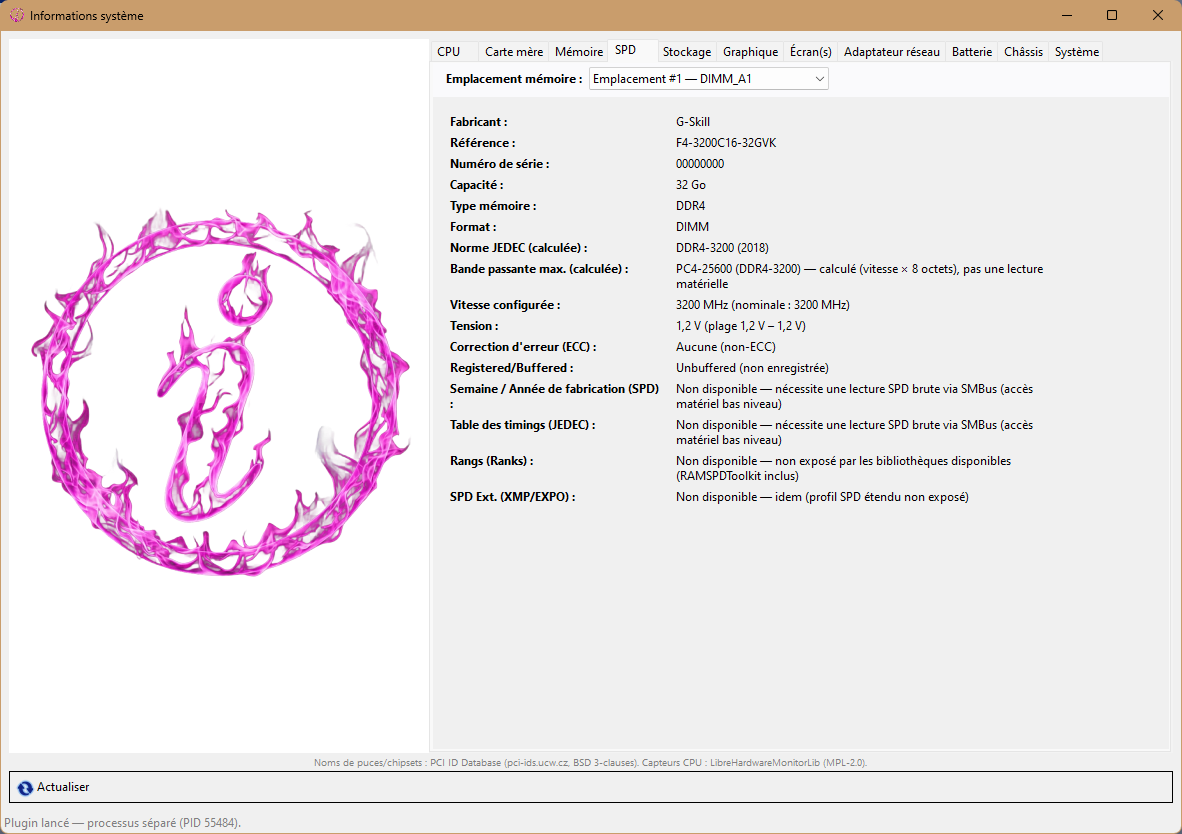The image size is (1182, 834).
Task: Click the DDR4-3200 (2018) JEDEC value
Action: click(722, 248)
